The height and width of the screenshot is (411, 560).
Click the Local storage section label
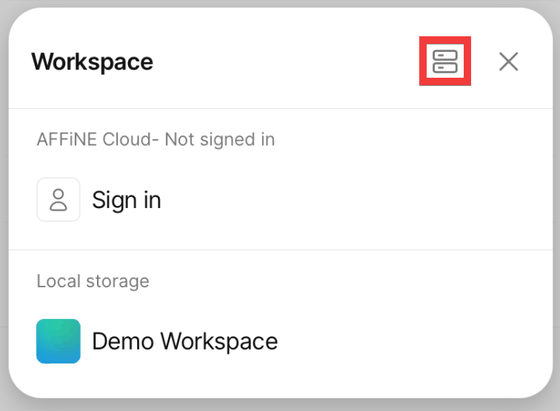(x=93, y=281)
